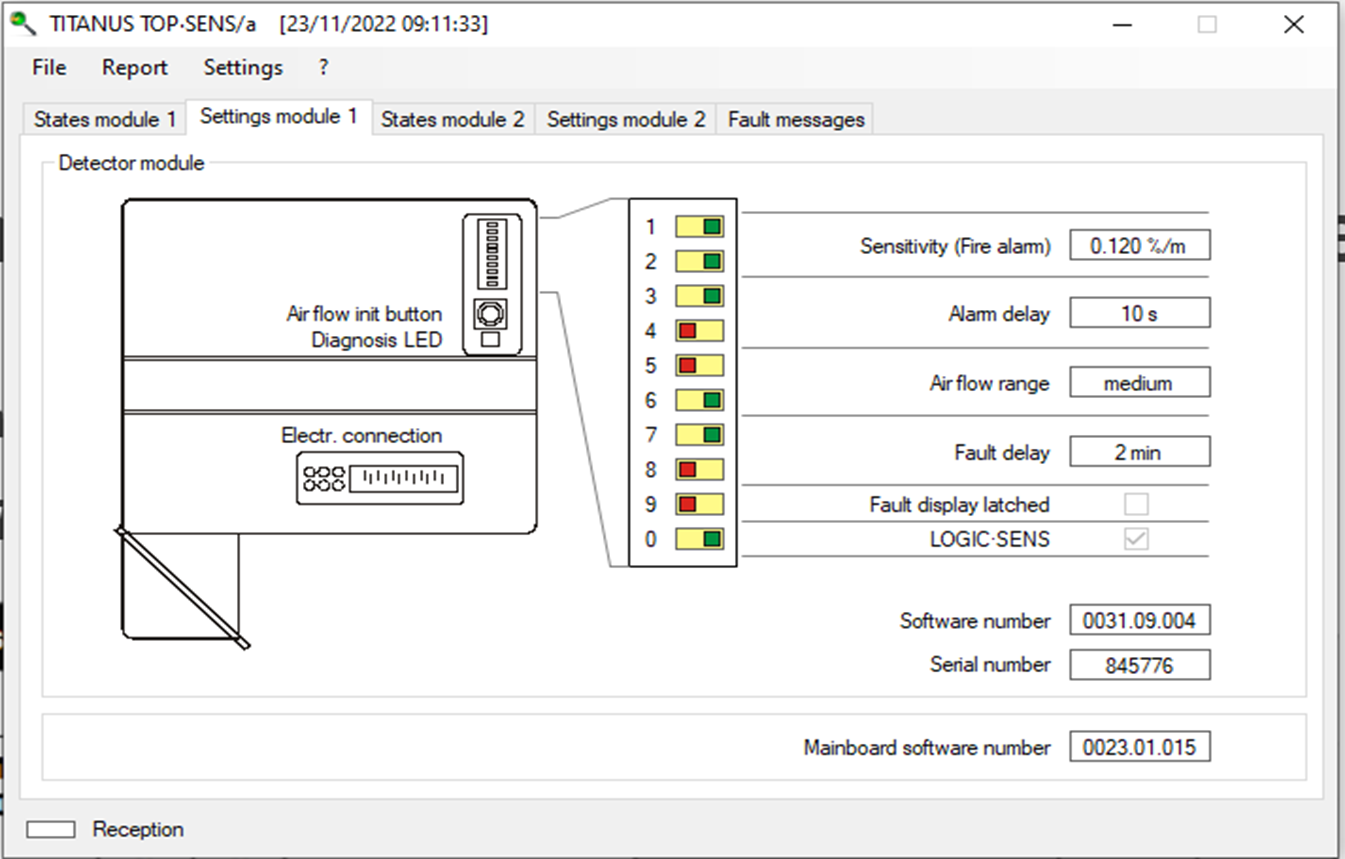The width and height of the screenshot is (1345, 859).
Task: Toggle DIP switch 8
Action: (699, 470)
